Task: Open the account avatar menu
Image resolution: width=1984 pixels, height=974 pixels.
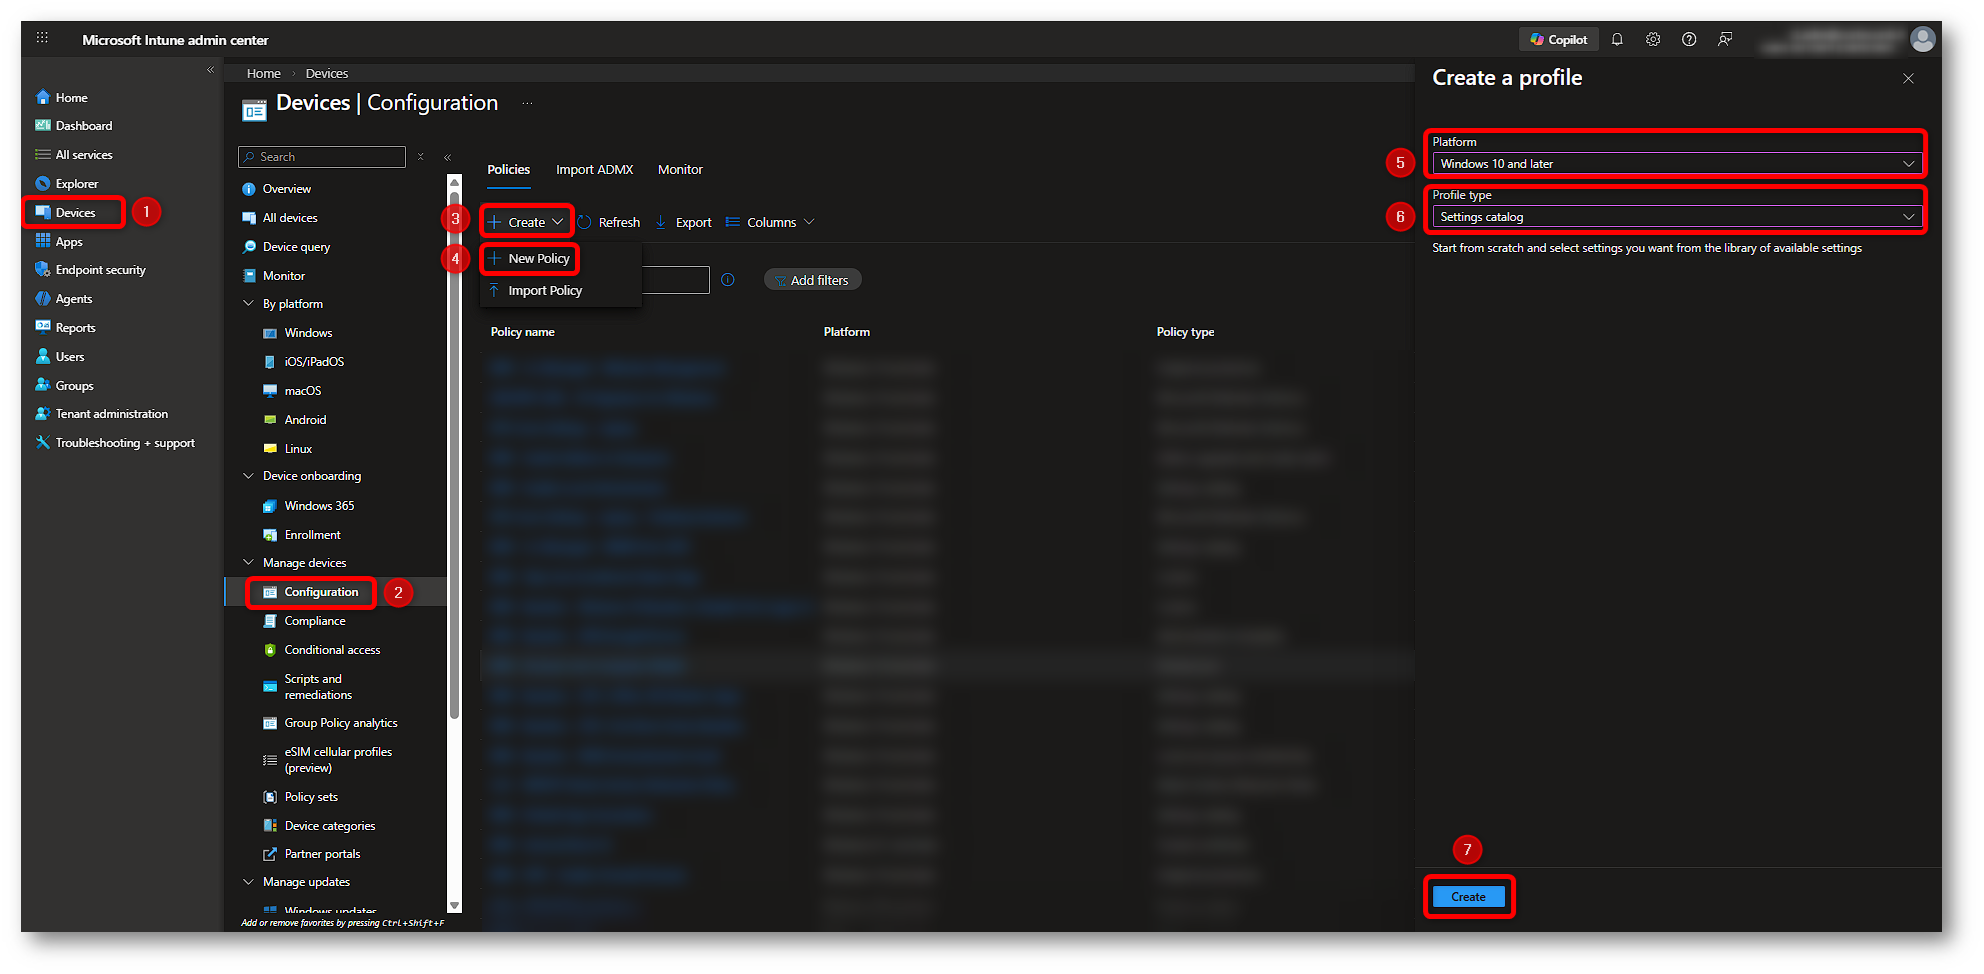Action: click(1922, 39)
